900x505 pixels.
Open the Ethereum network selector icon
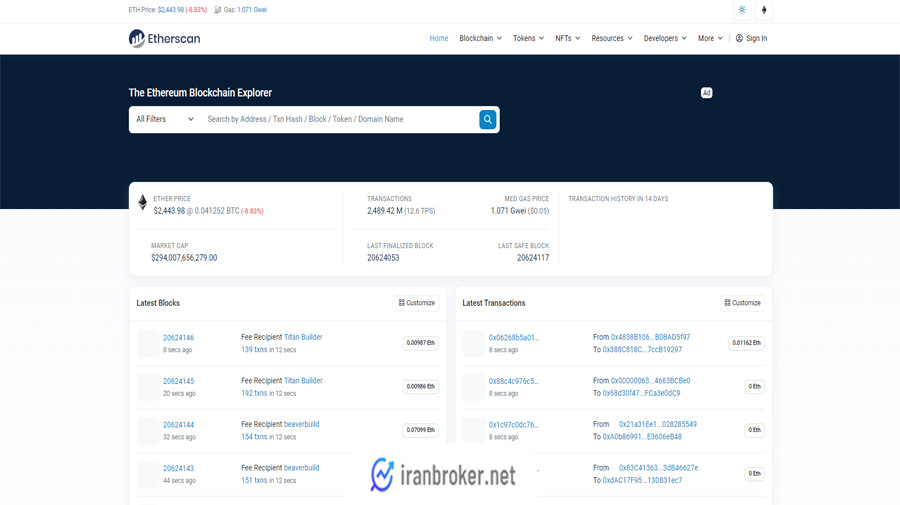pos(764,10)
